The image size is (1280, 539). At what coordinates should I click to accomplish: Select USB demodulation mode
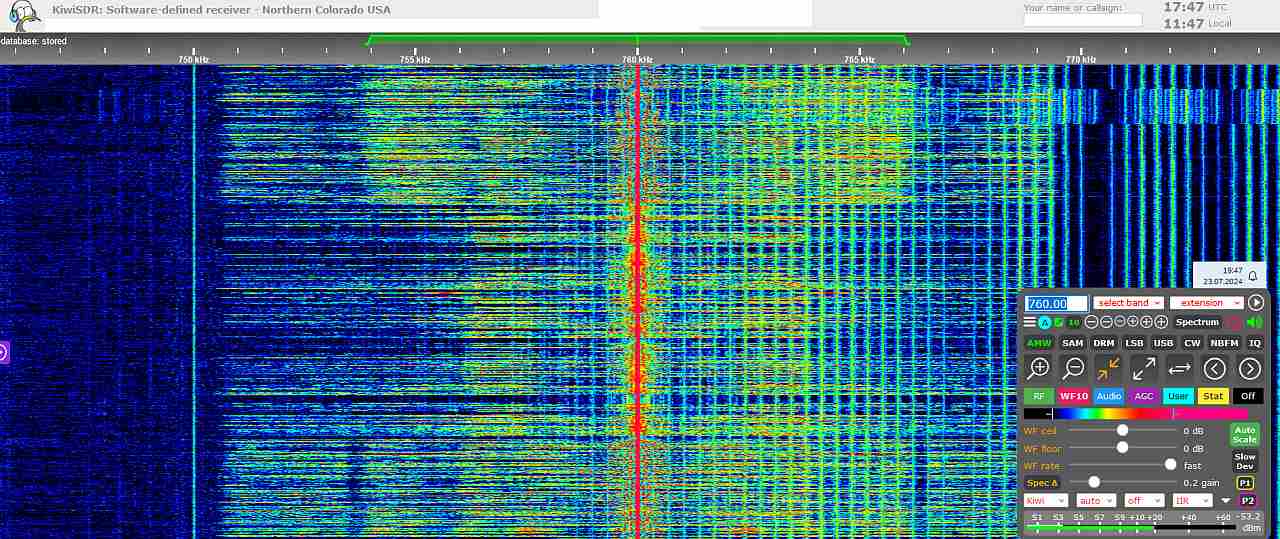point(1163,343)
